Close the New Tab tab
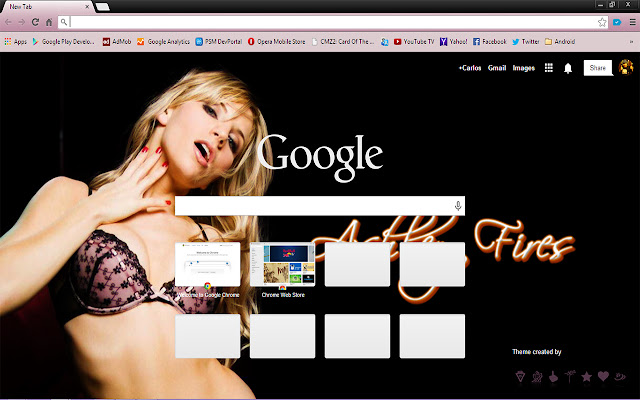This screenshot has width=640, height=400. click(x=87, y=7)
